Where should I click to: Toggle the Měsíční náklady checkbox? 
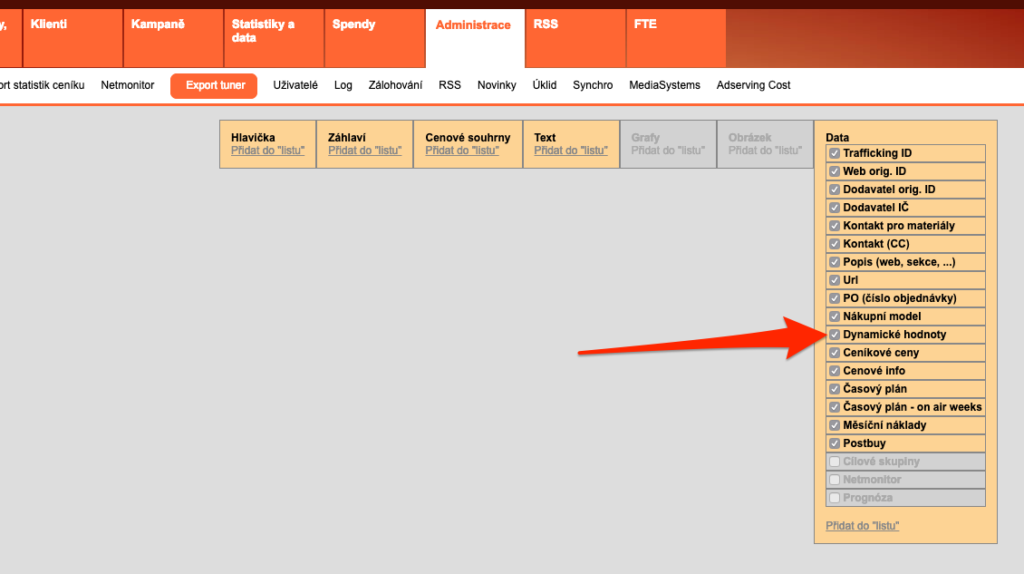point(834,426)
